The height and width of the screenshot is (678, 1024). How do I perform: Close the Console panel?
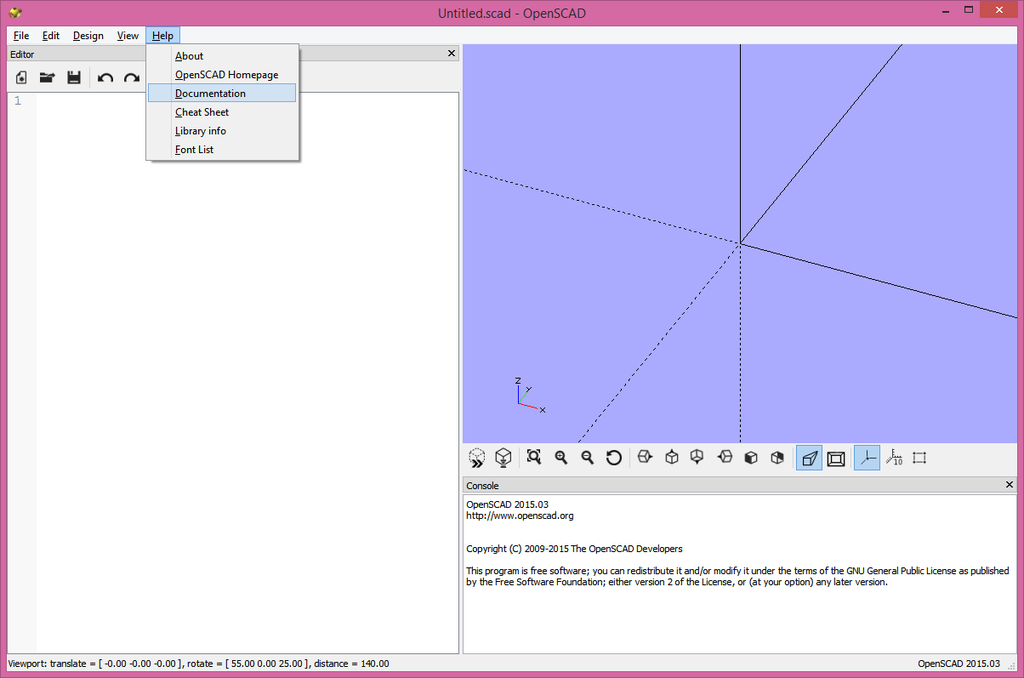tap(1008, 484)
